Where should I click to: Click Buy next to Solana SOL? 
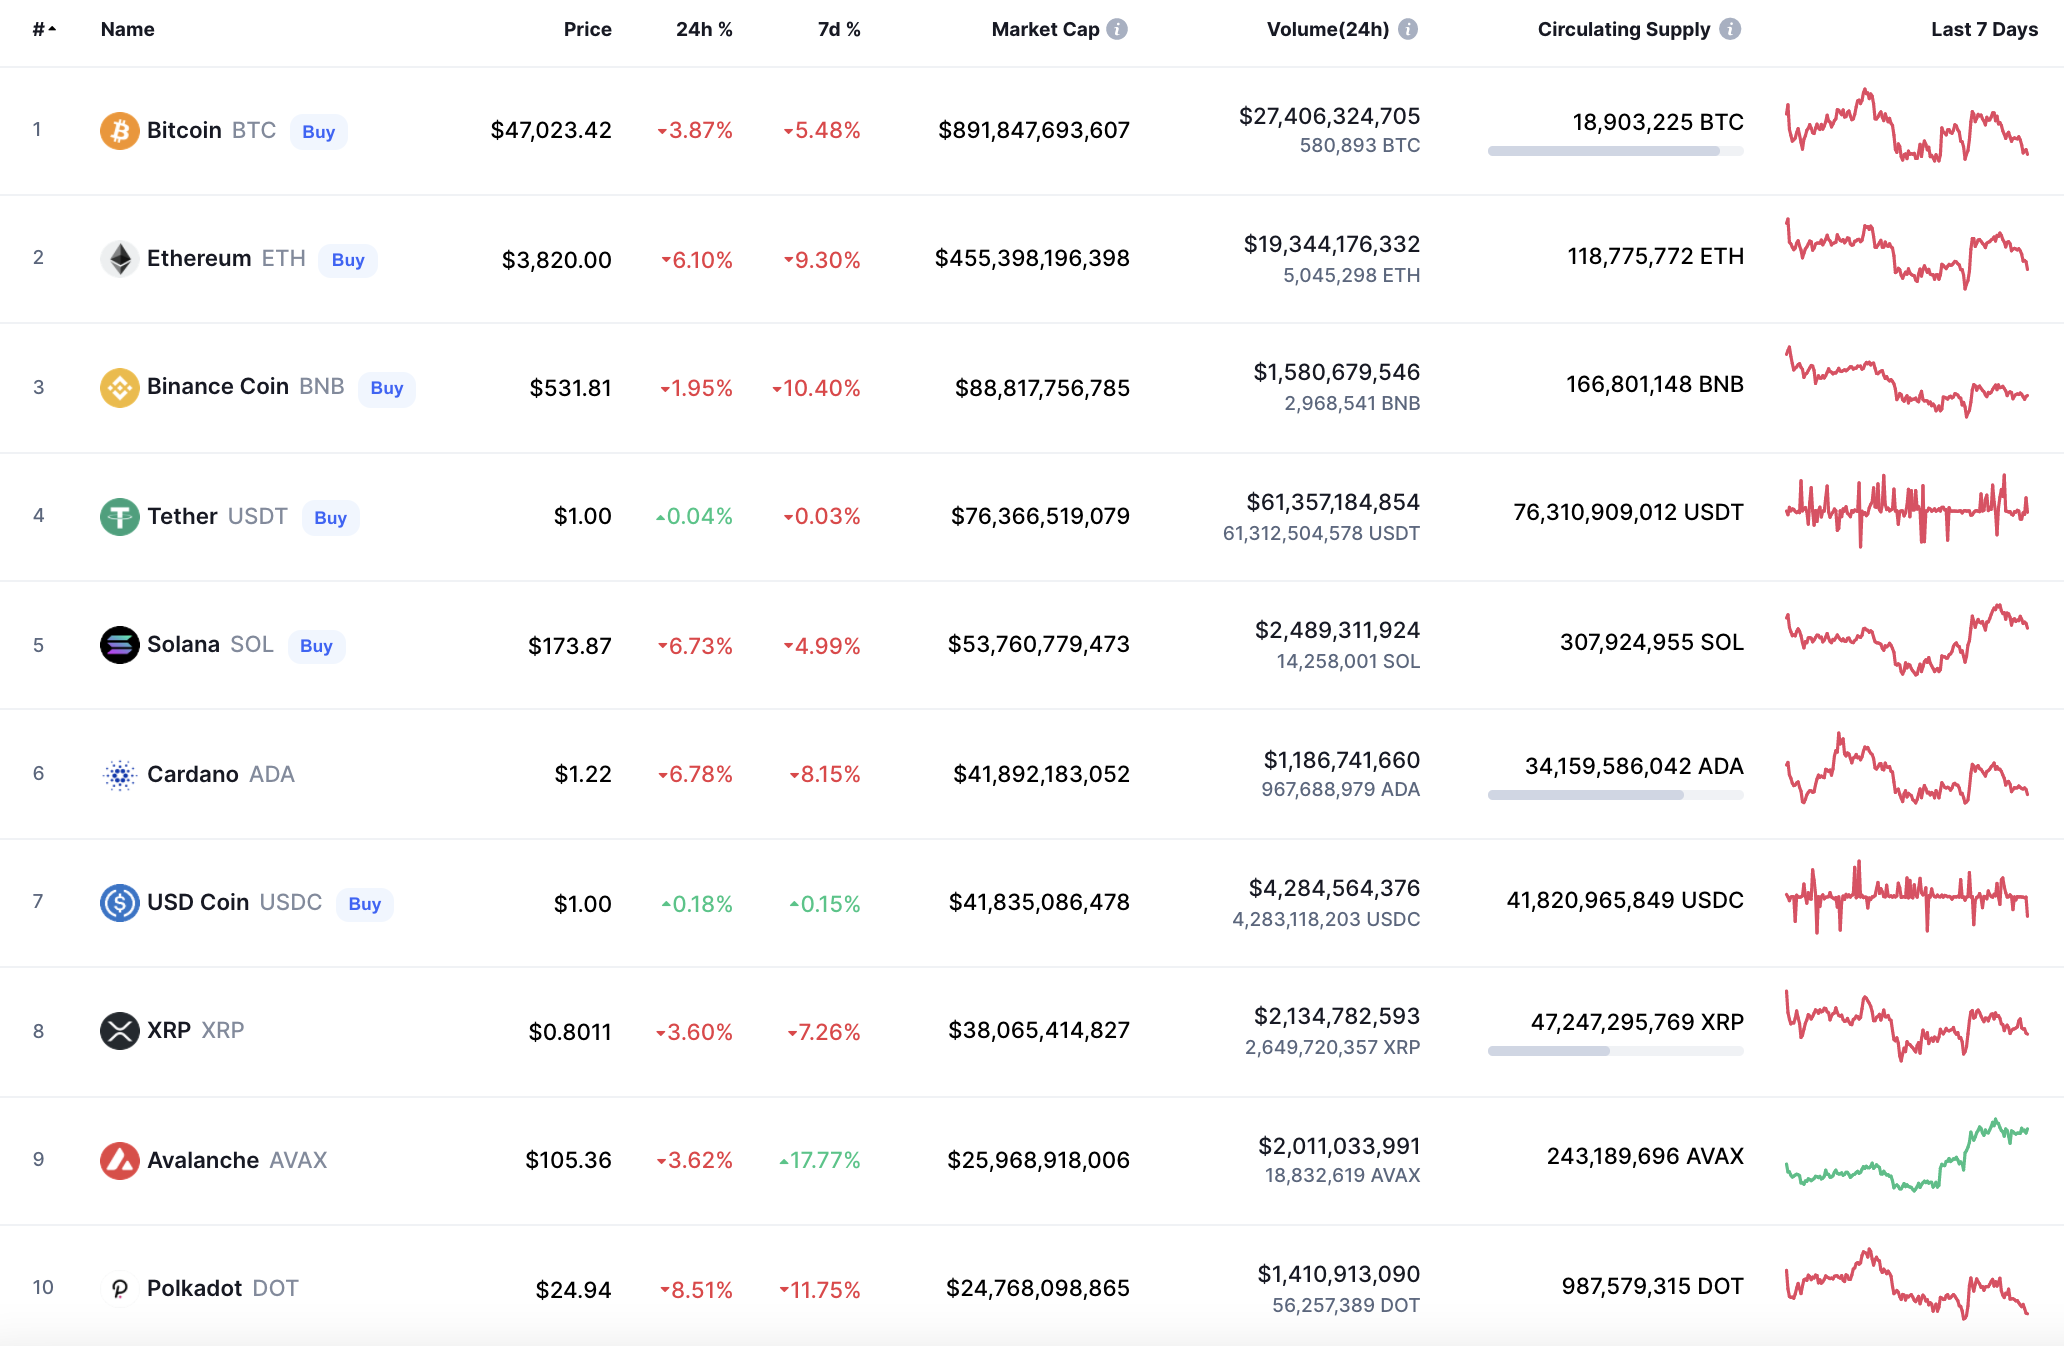tap(316, 646)
